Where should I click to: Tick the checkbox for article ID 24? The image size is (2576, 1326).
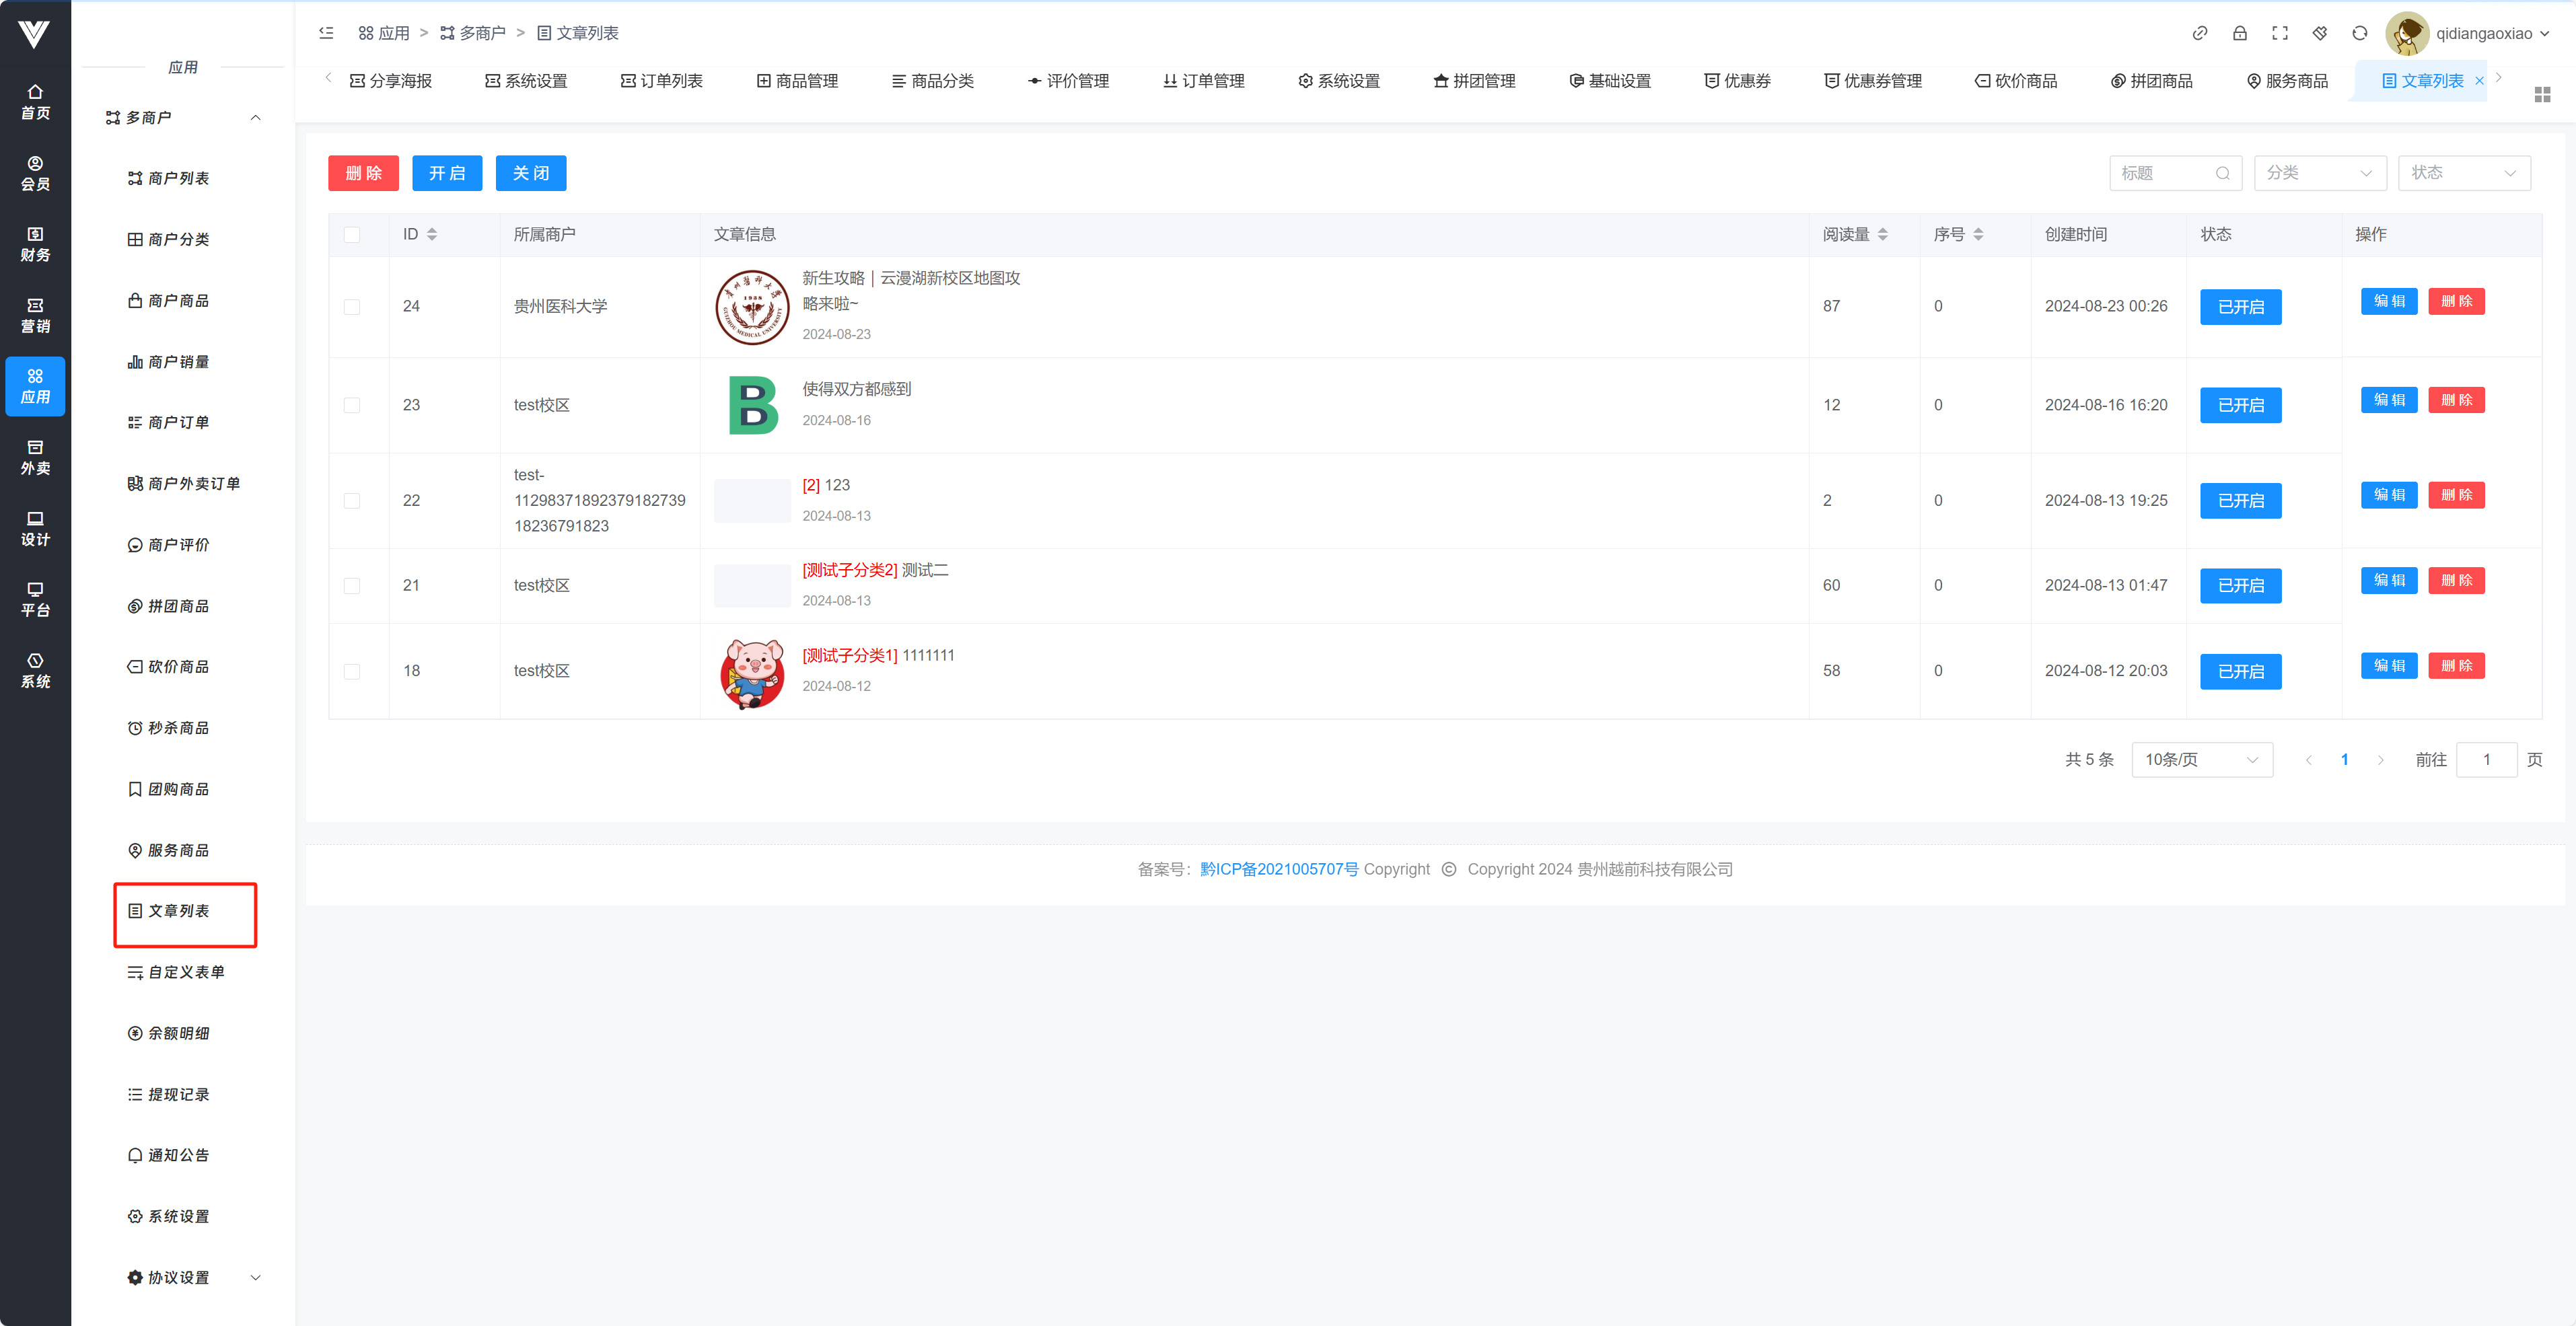[352, 307]
